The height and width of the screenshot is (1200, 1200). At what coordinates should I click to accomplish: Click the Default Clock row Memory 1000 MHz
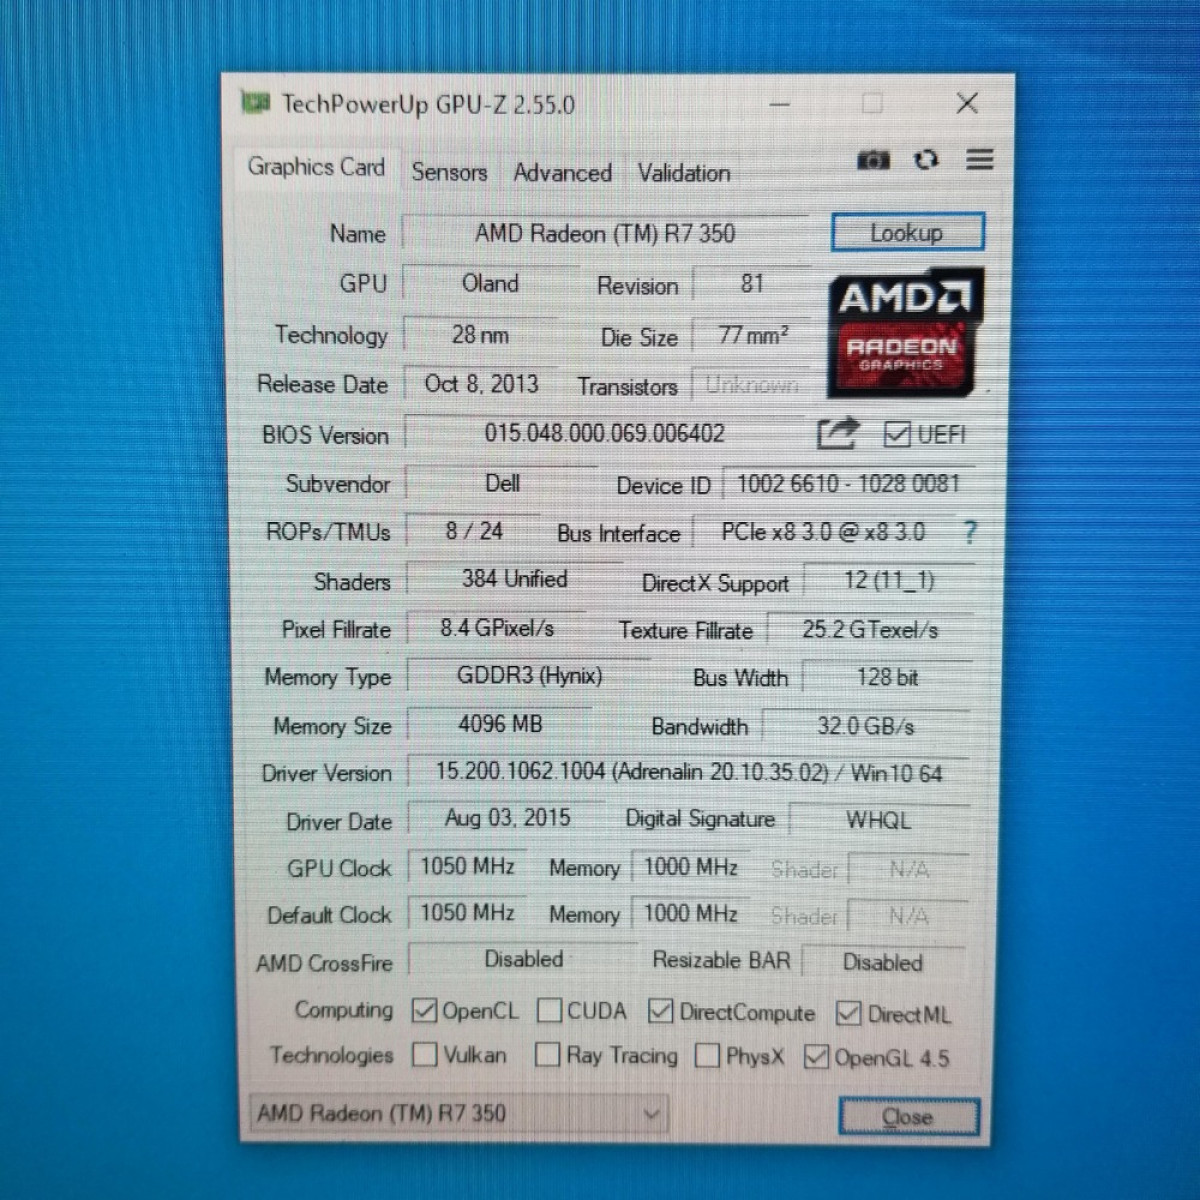[690, 913]
